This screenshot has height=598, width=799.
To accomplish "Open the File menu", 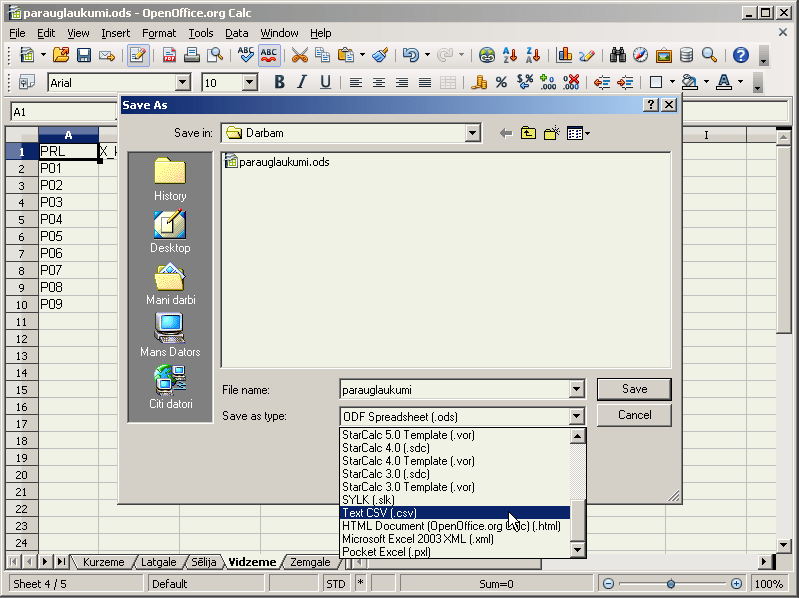I will (x=17, y=33).
